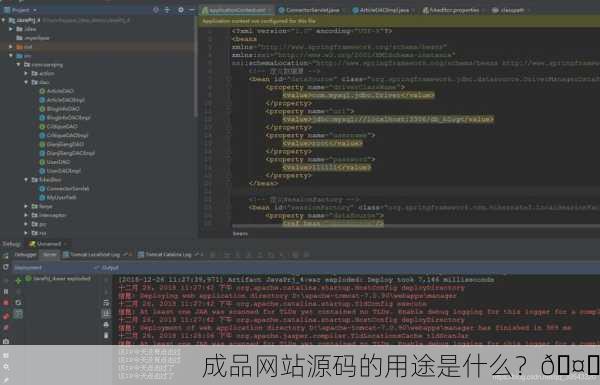The height and width of the screenshot is (385, 600).
Task: Select the JavaPrj_4:war exploded artifact
Action: coord(58,279)
